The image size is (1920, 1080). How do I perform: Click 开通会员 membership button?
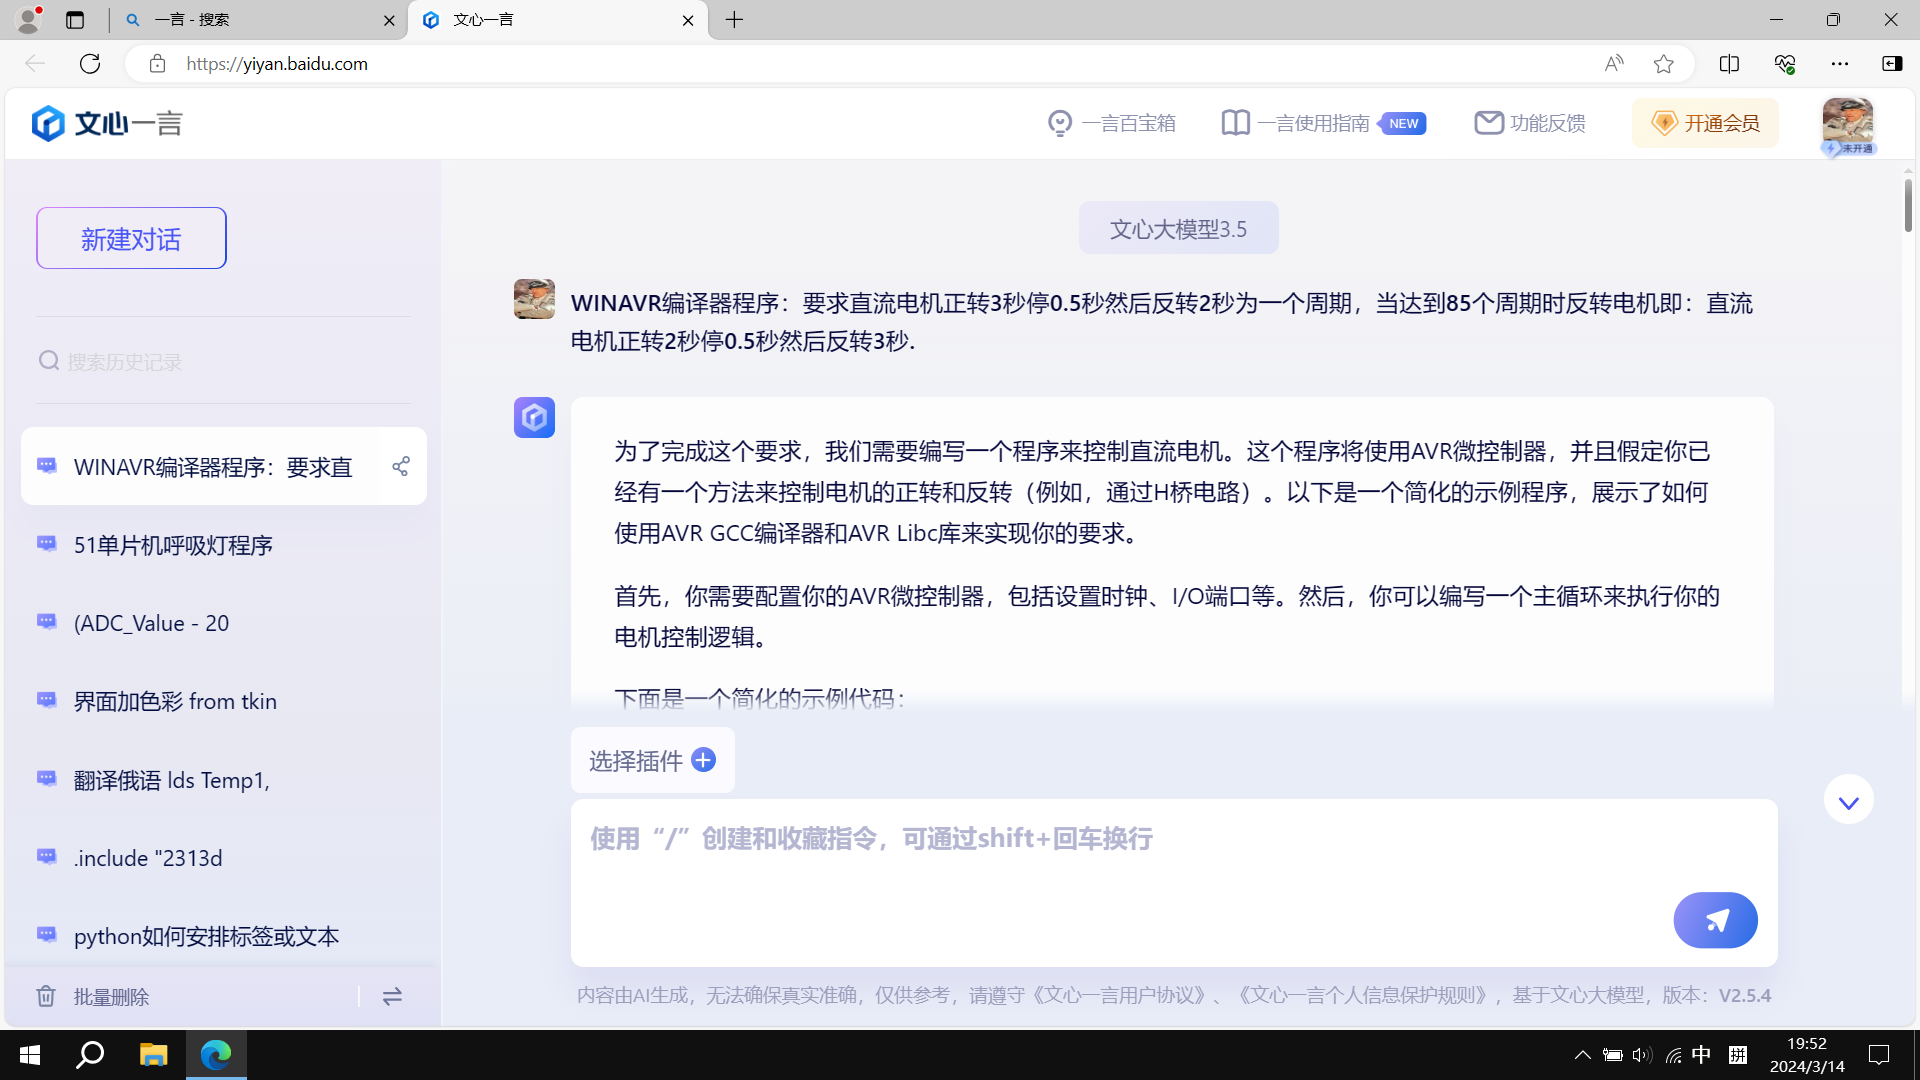pyautogui.click(x=1705, y=123)
